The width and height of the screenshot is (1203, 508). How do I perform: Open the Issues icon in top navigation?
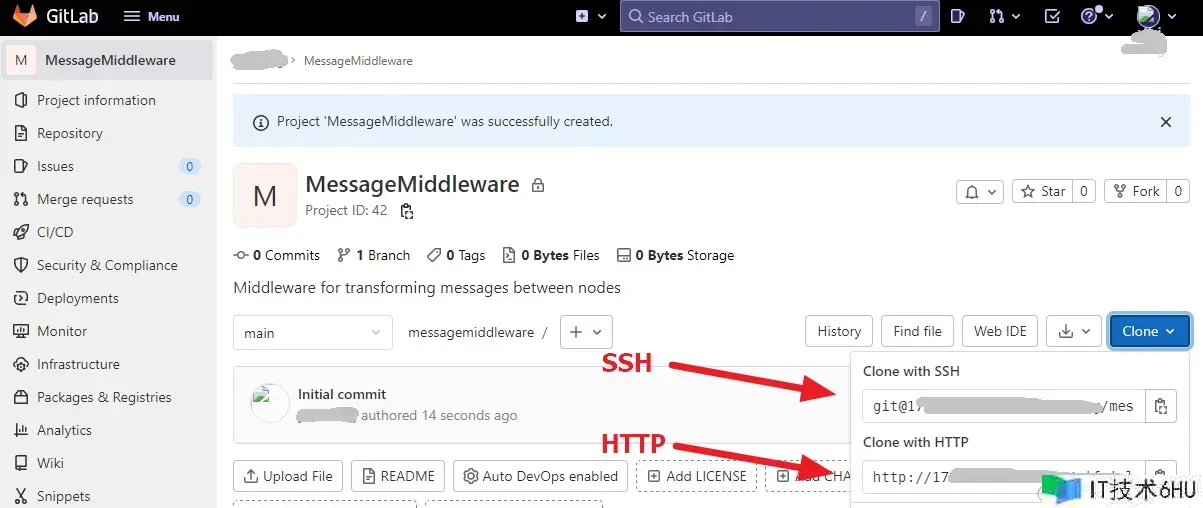click(957, 16)
